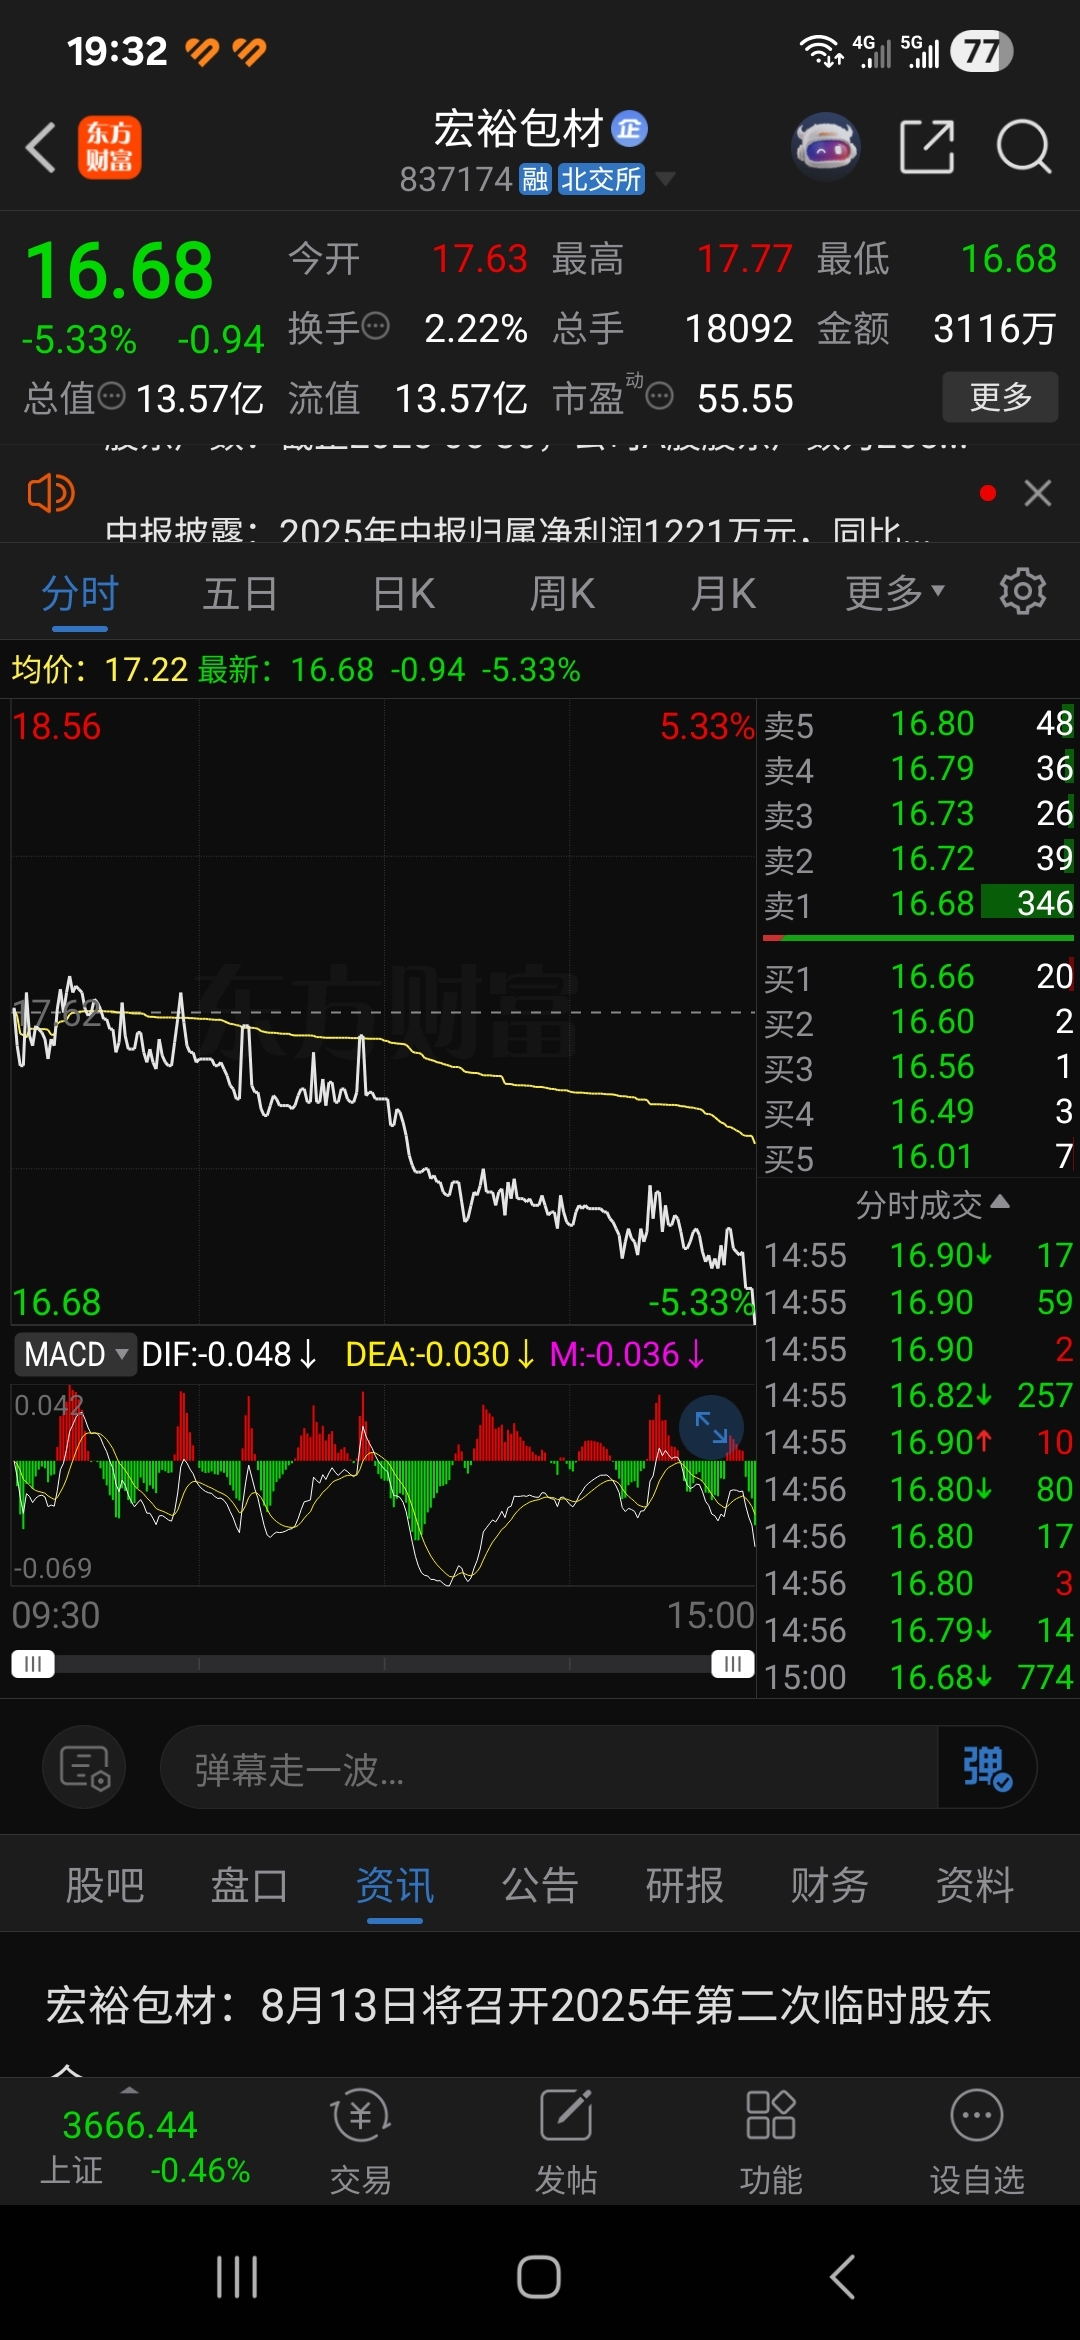This screenshot has width=1080, height=2340.
Task: Tap the 融 margin badge
Action: coord(536,179)
